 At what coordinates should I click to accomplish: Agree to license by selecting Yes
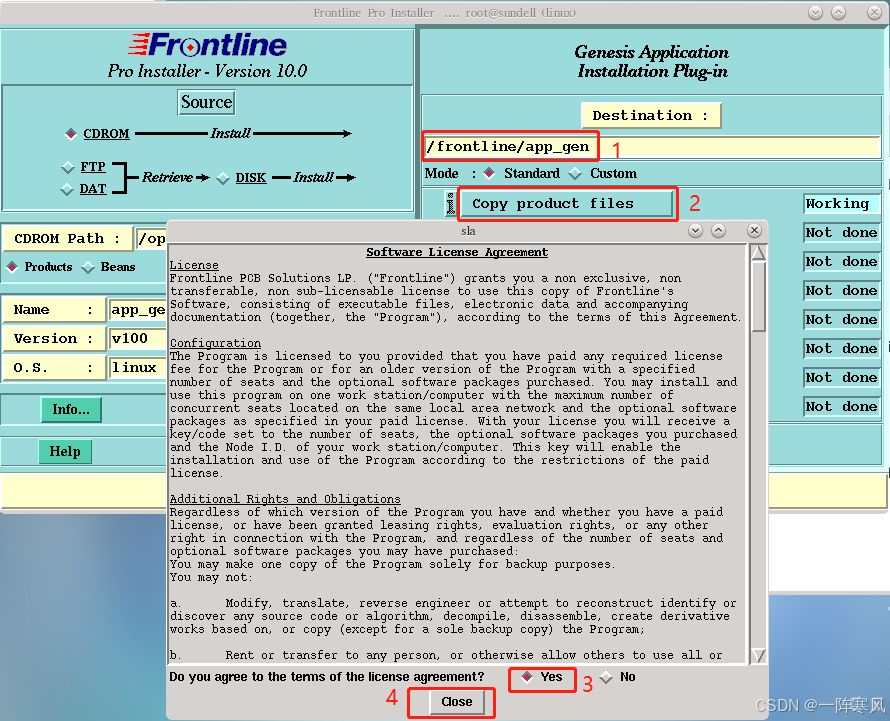point(527,677)
